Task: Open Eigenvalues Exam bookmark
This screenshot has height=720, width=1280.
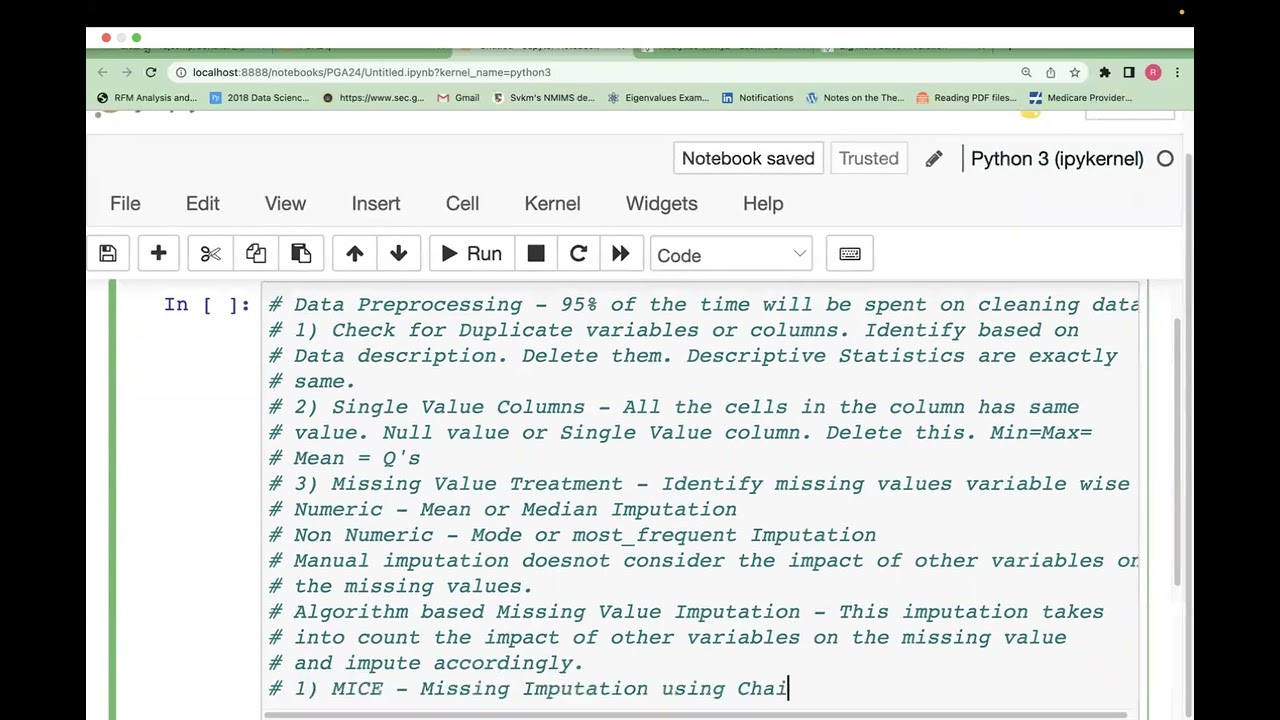Action: pos(658,98)
